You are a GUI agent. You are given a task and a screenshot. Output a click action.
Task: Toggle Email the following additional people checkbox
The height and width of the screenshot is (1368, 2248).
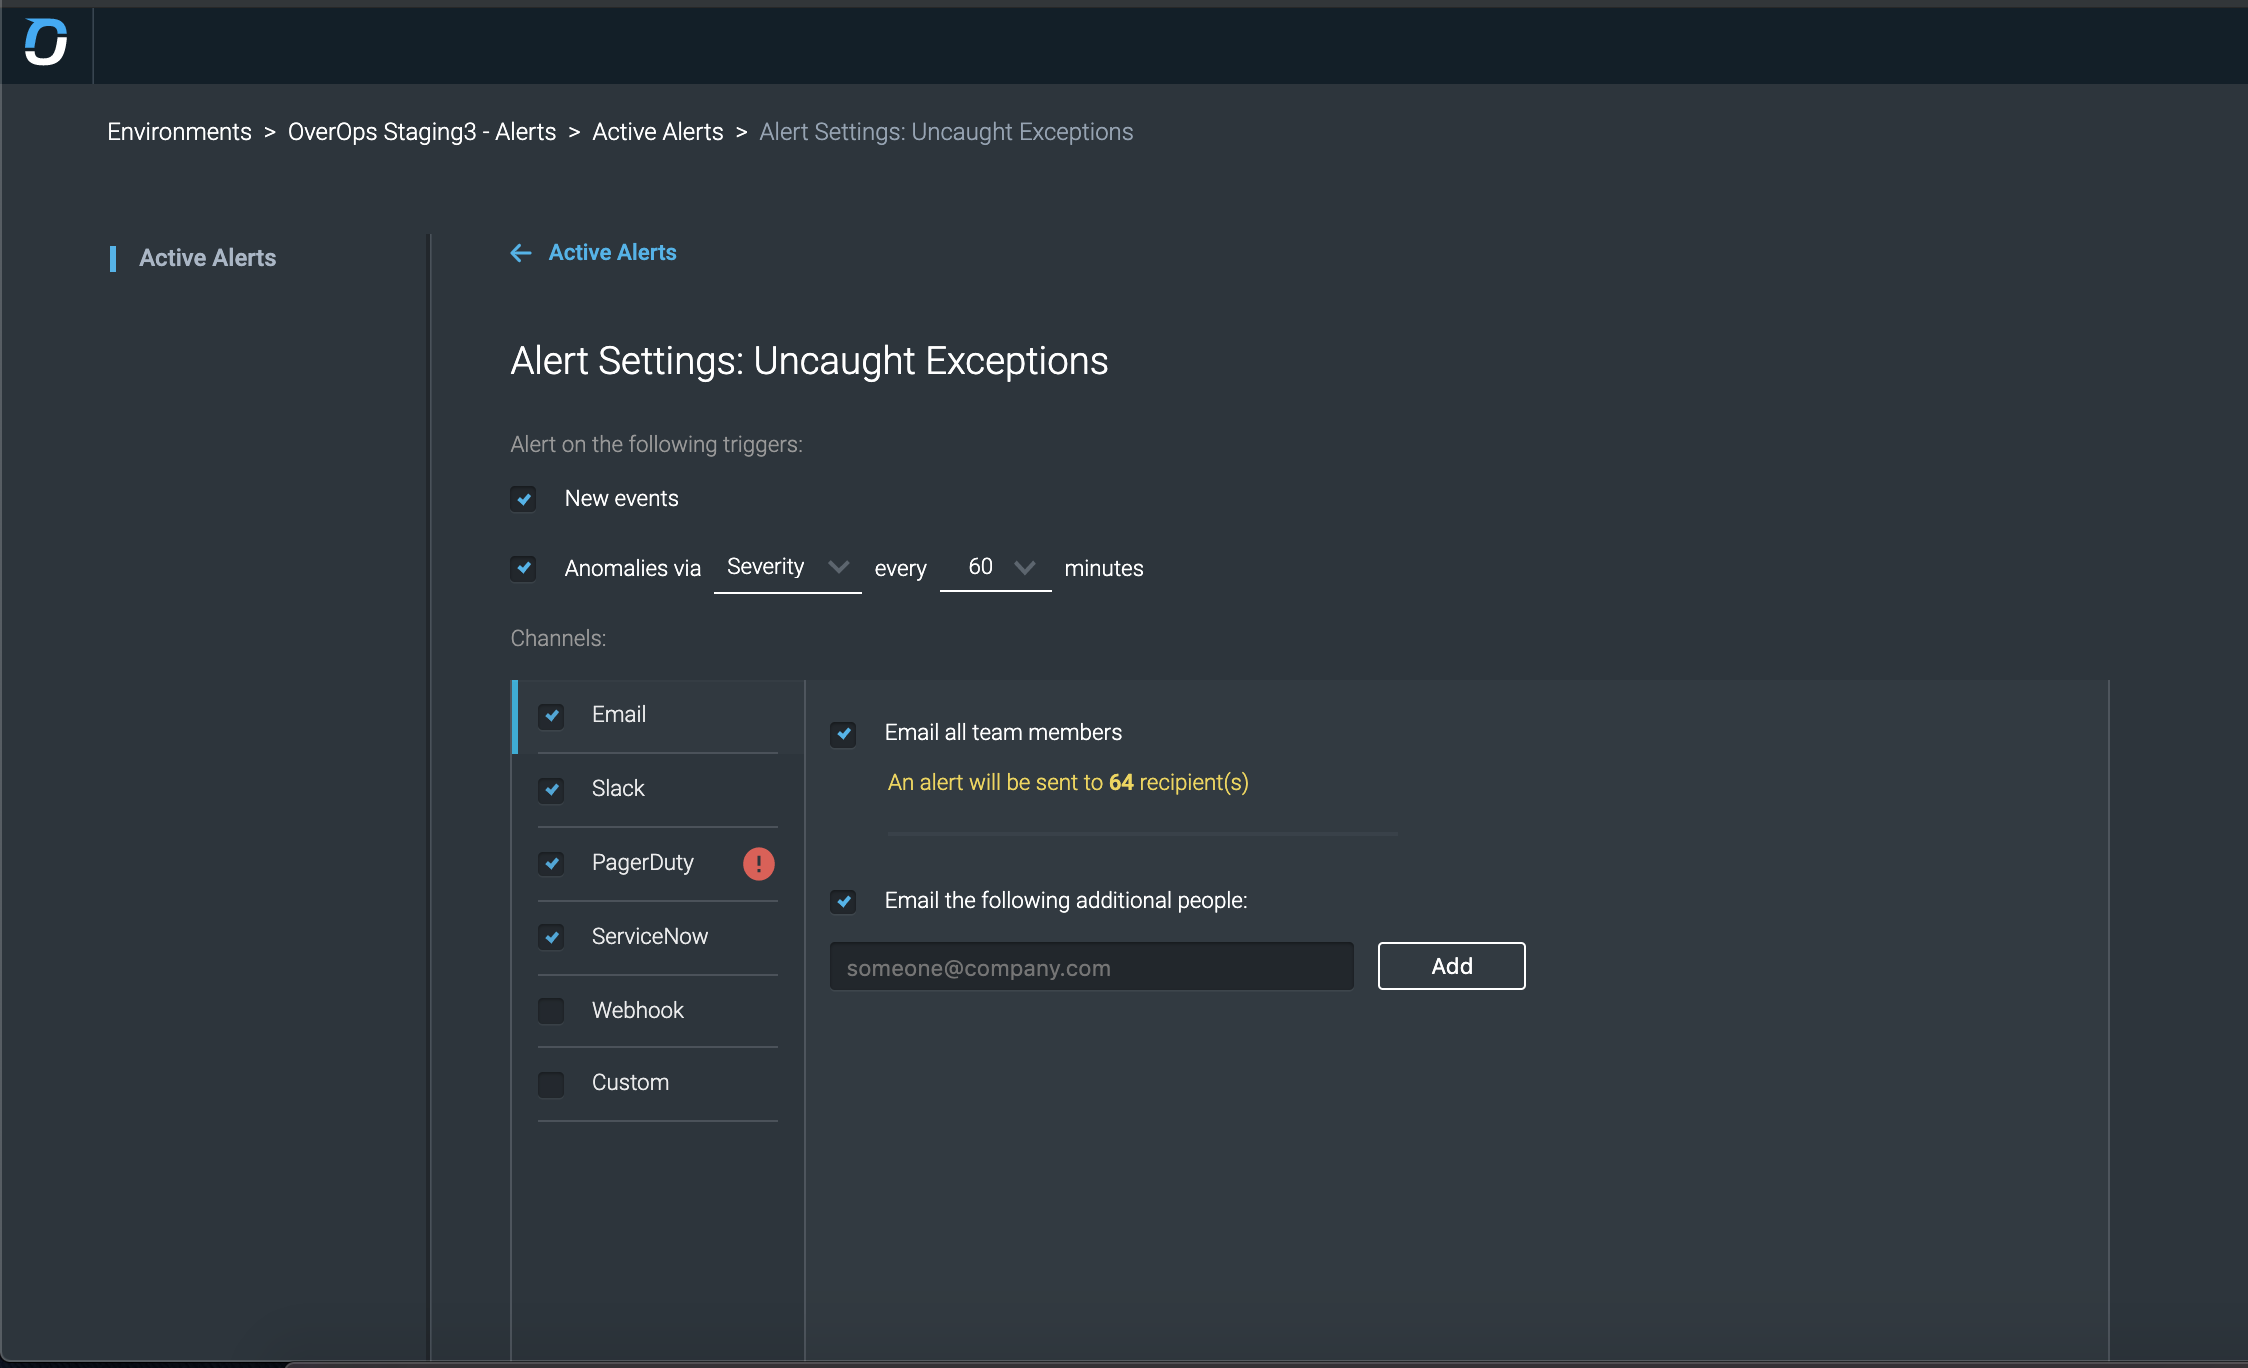[x=843, y=902]
